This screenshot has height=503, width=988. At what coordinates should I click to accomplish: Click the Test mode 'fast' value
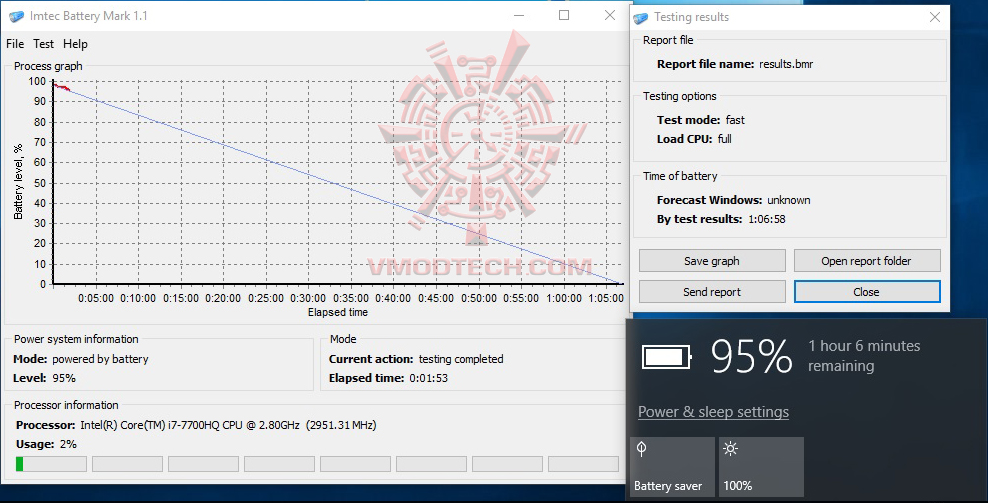tap(735, 120)
